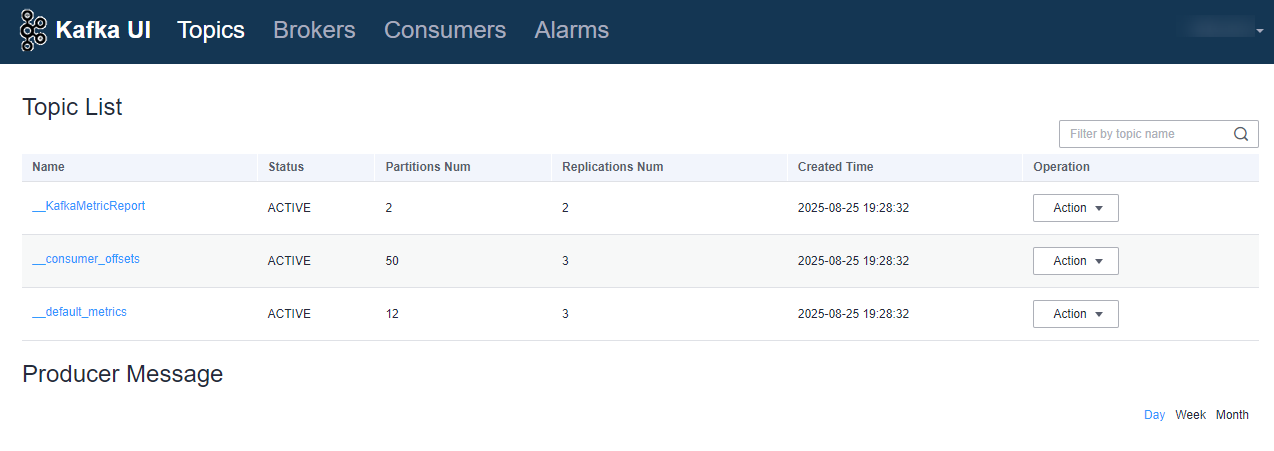
Task: Click the search magnifier icon
Action: coord(1241,134)
